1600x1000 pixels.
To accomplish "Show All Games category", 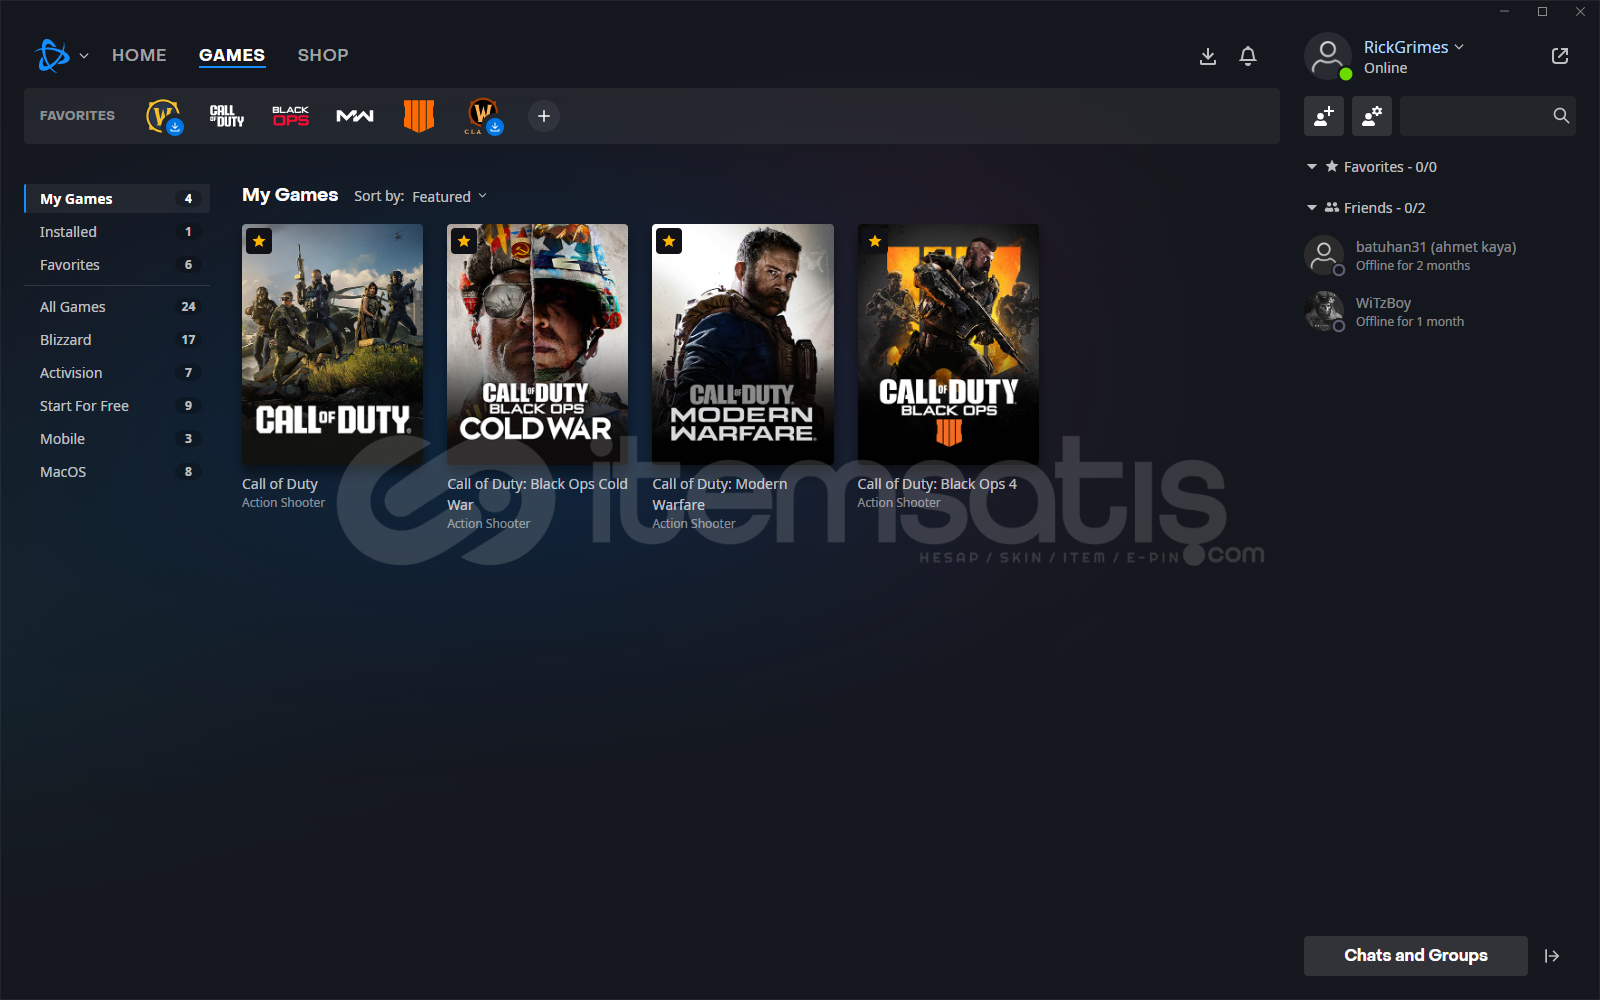I will pyautogui.click(x=117, y=307).
